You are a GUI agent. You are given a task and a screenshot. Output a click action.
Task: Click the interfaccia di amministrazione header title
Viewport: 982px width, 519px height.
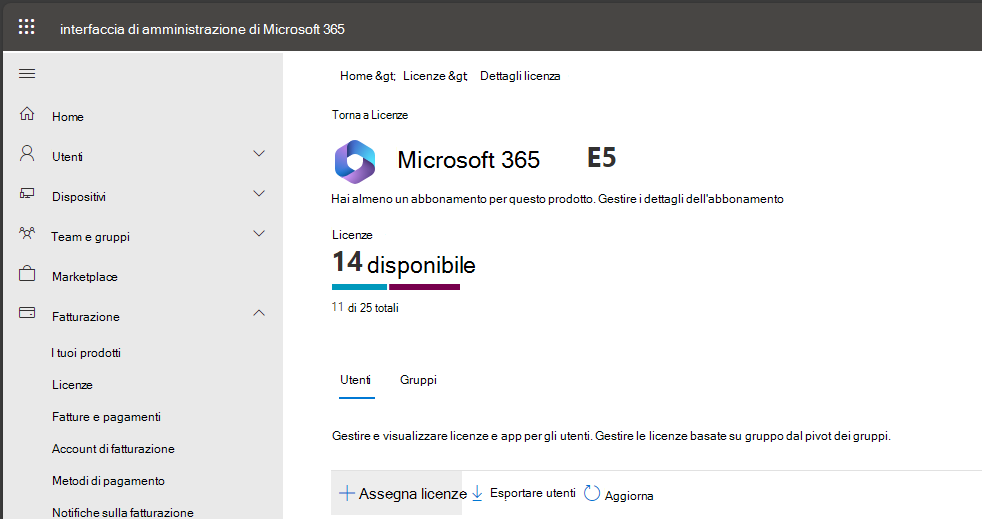202,29
